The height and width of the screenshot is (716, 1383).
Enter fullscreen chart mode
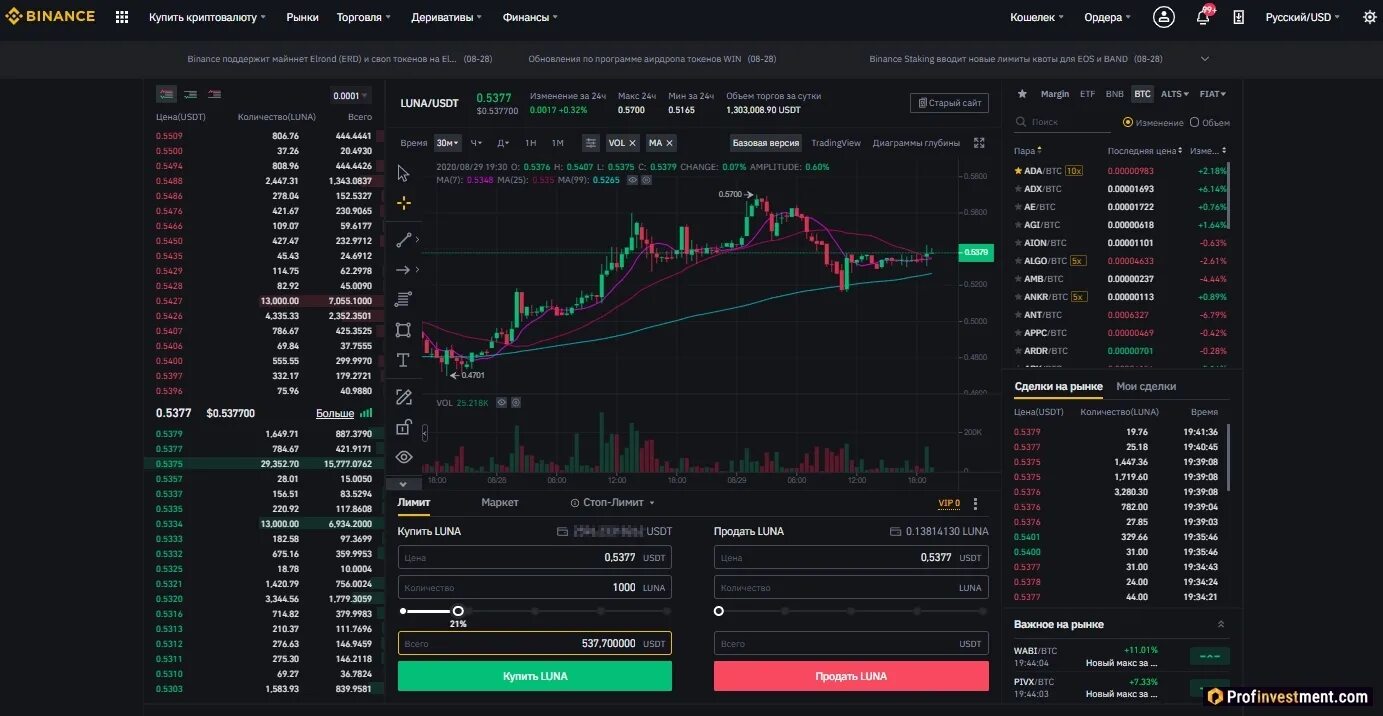(x=979, y=143)
